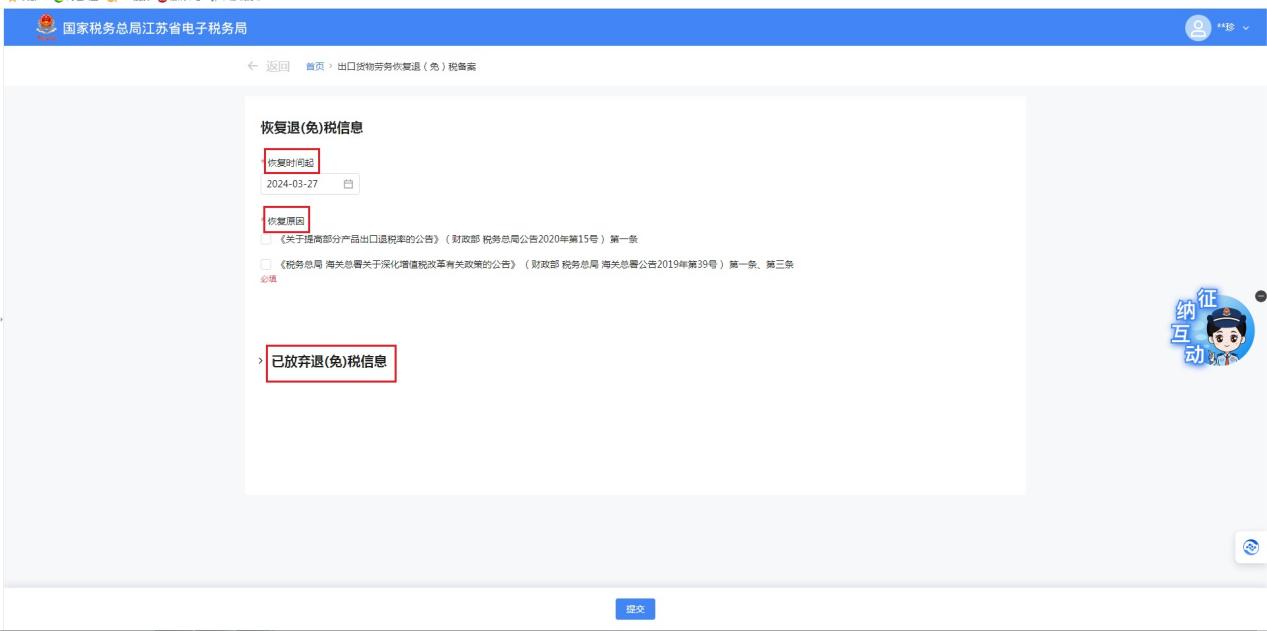Image resolution: width=1267 pixels, height=631 pixels.
Task: Click the tax bureau emblem logo
Action: [x=43, y=27]
